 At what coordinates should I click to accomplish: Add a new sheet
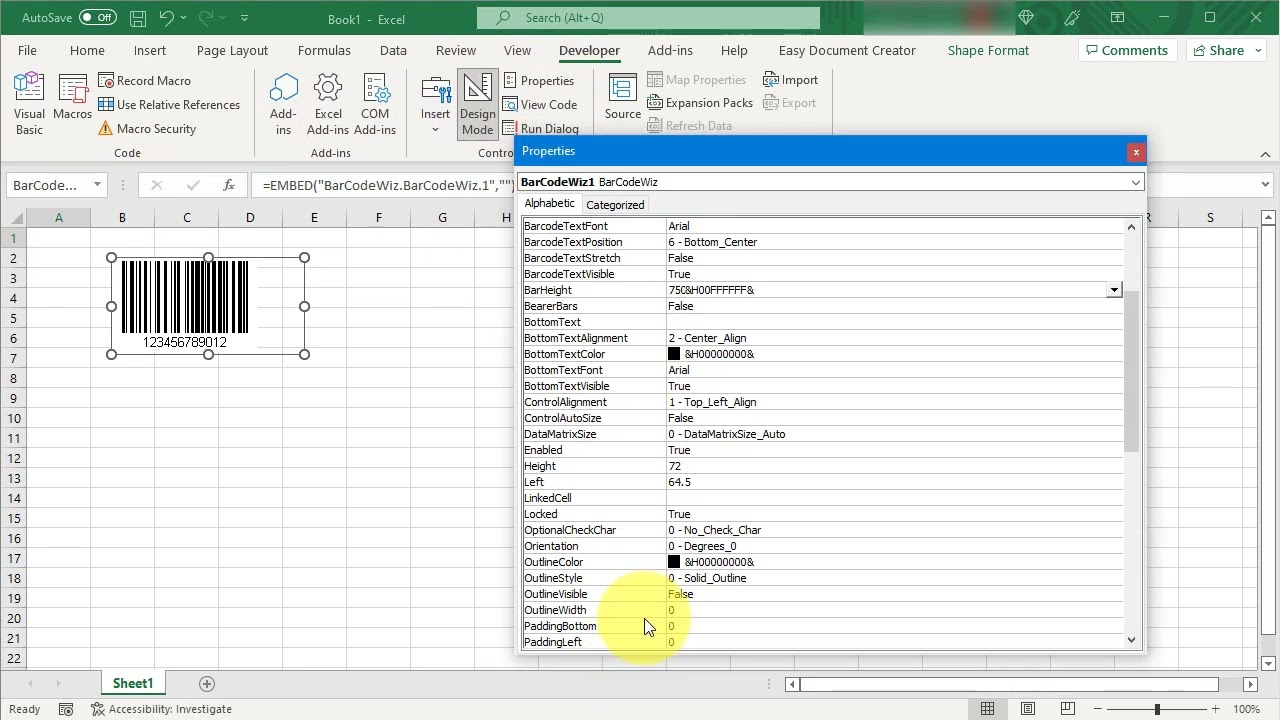click(207, 684)
